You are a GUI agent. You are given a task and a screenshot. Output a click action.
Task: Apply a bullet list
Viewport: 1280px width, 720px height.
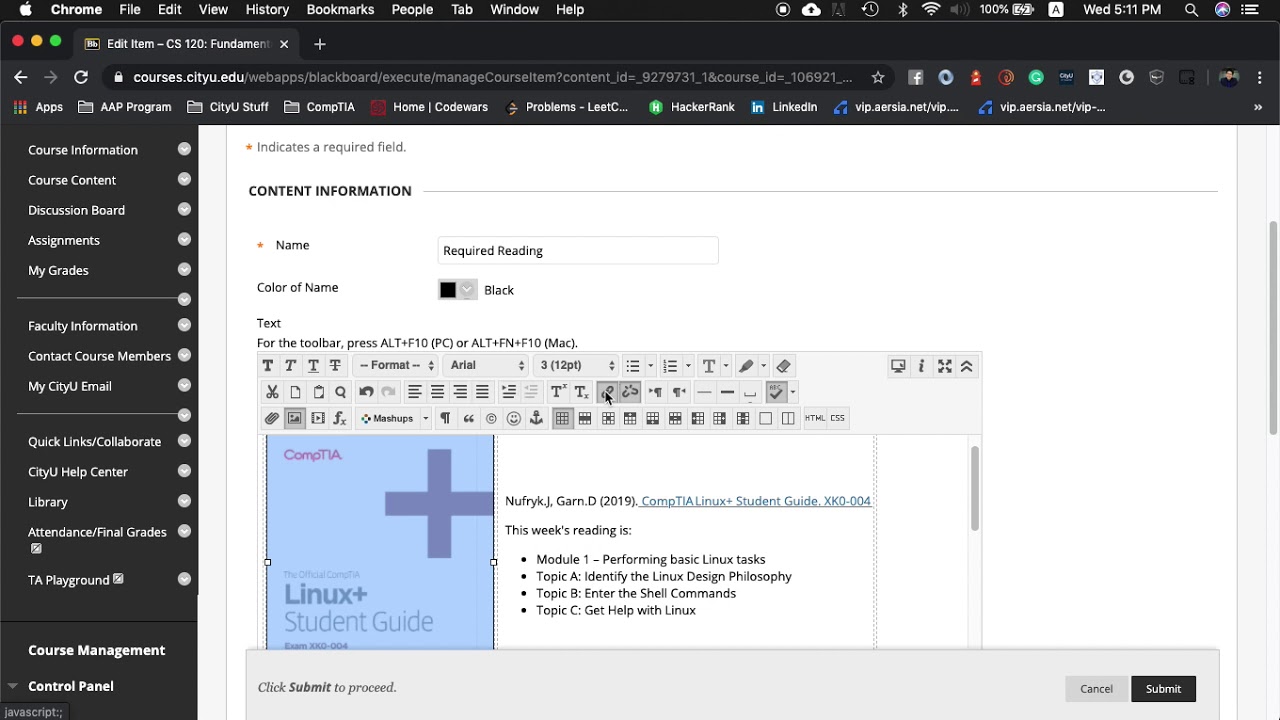point(633,366)
